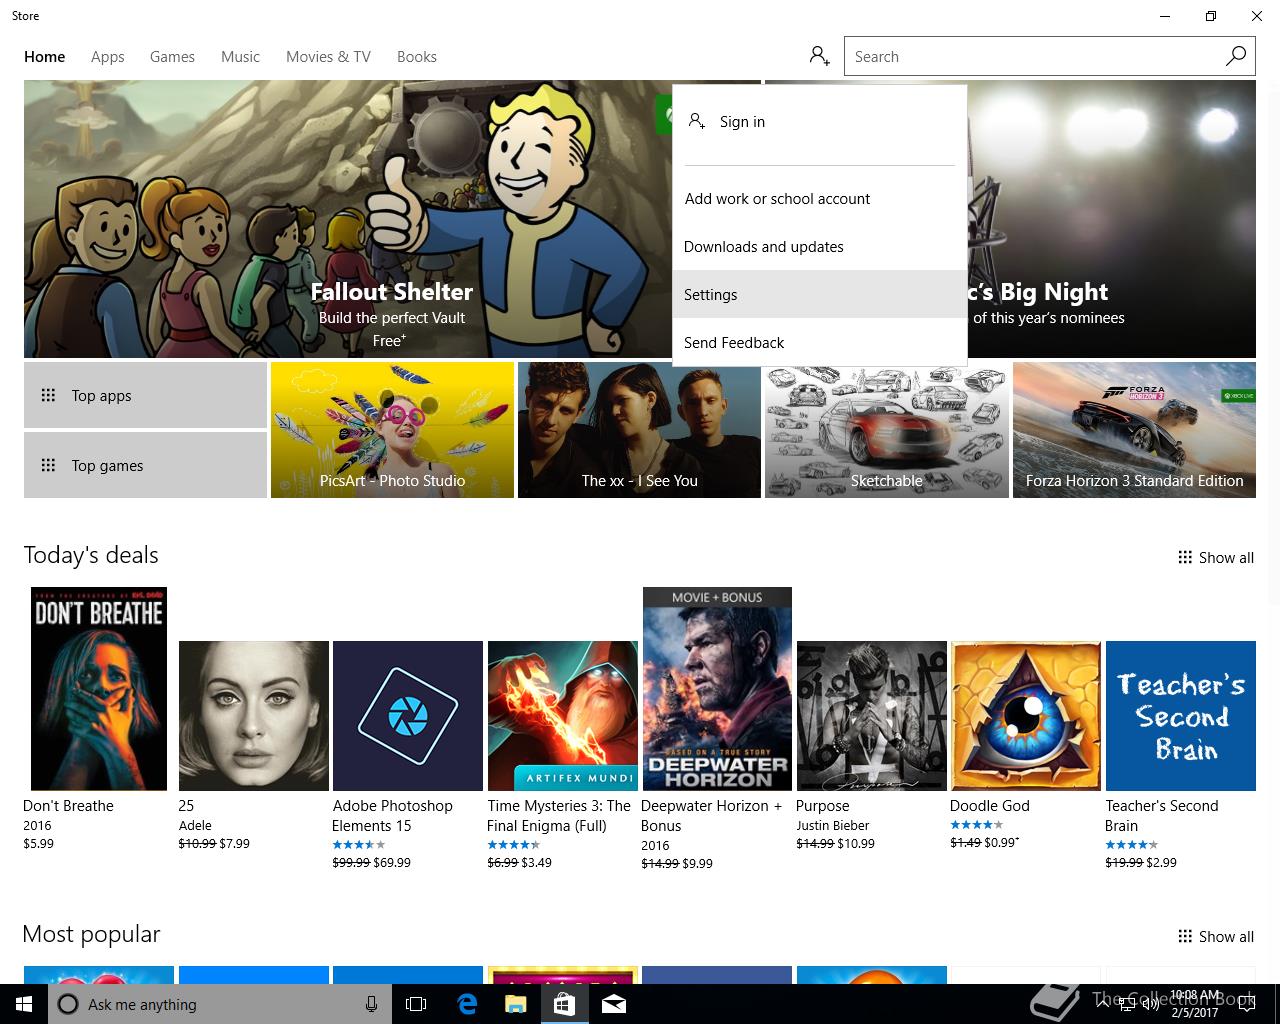The width and height of the screenshot is (1280, 1024).
Task: Click the Doodle God title text
Action: 990,806
